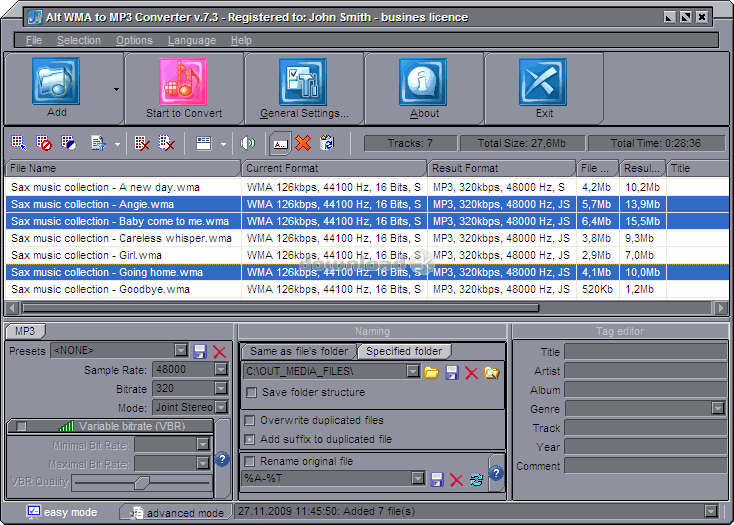Click the speaker play preview icon
Image resolution: width=734 pixels, height=525 pixels.
pyautogui.click(x=248, y=143)
